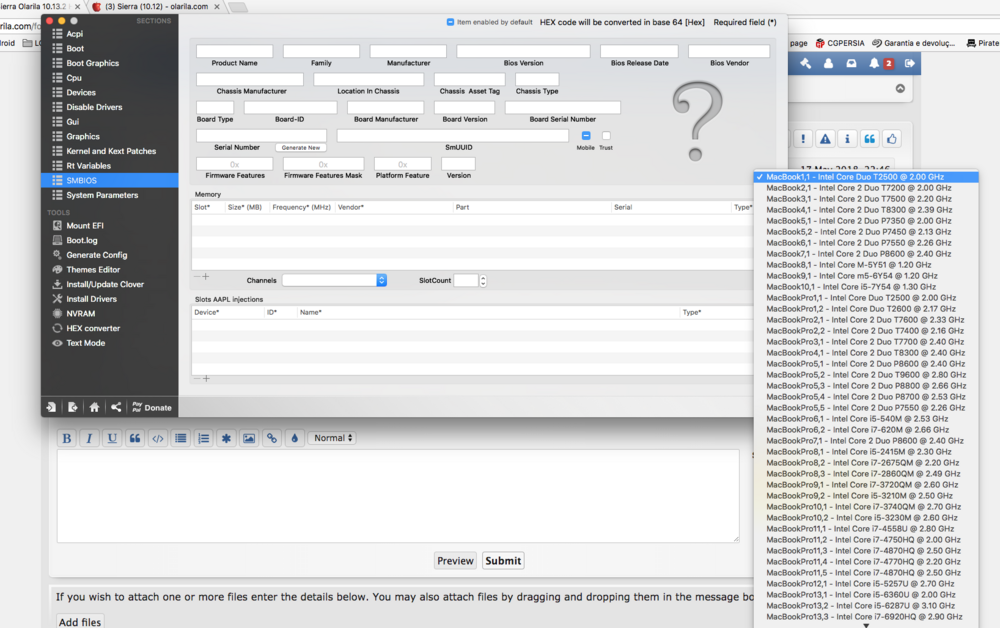The width and height of the screenshot is (1000, 628).
Task: Click the share icon in bottom toolbar
Action: pos(116,407)
